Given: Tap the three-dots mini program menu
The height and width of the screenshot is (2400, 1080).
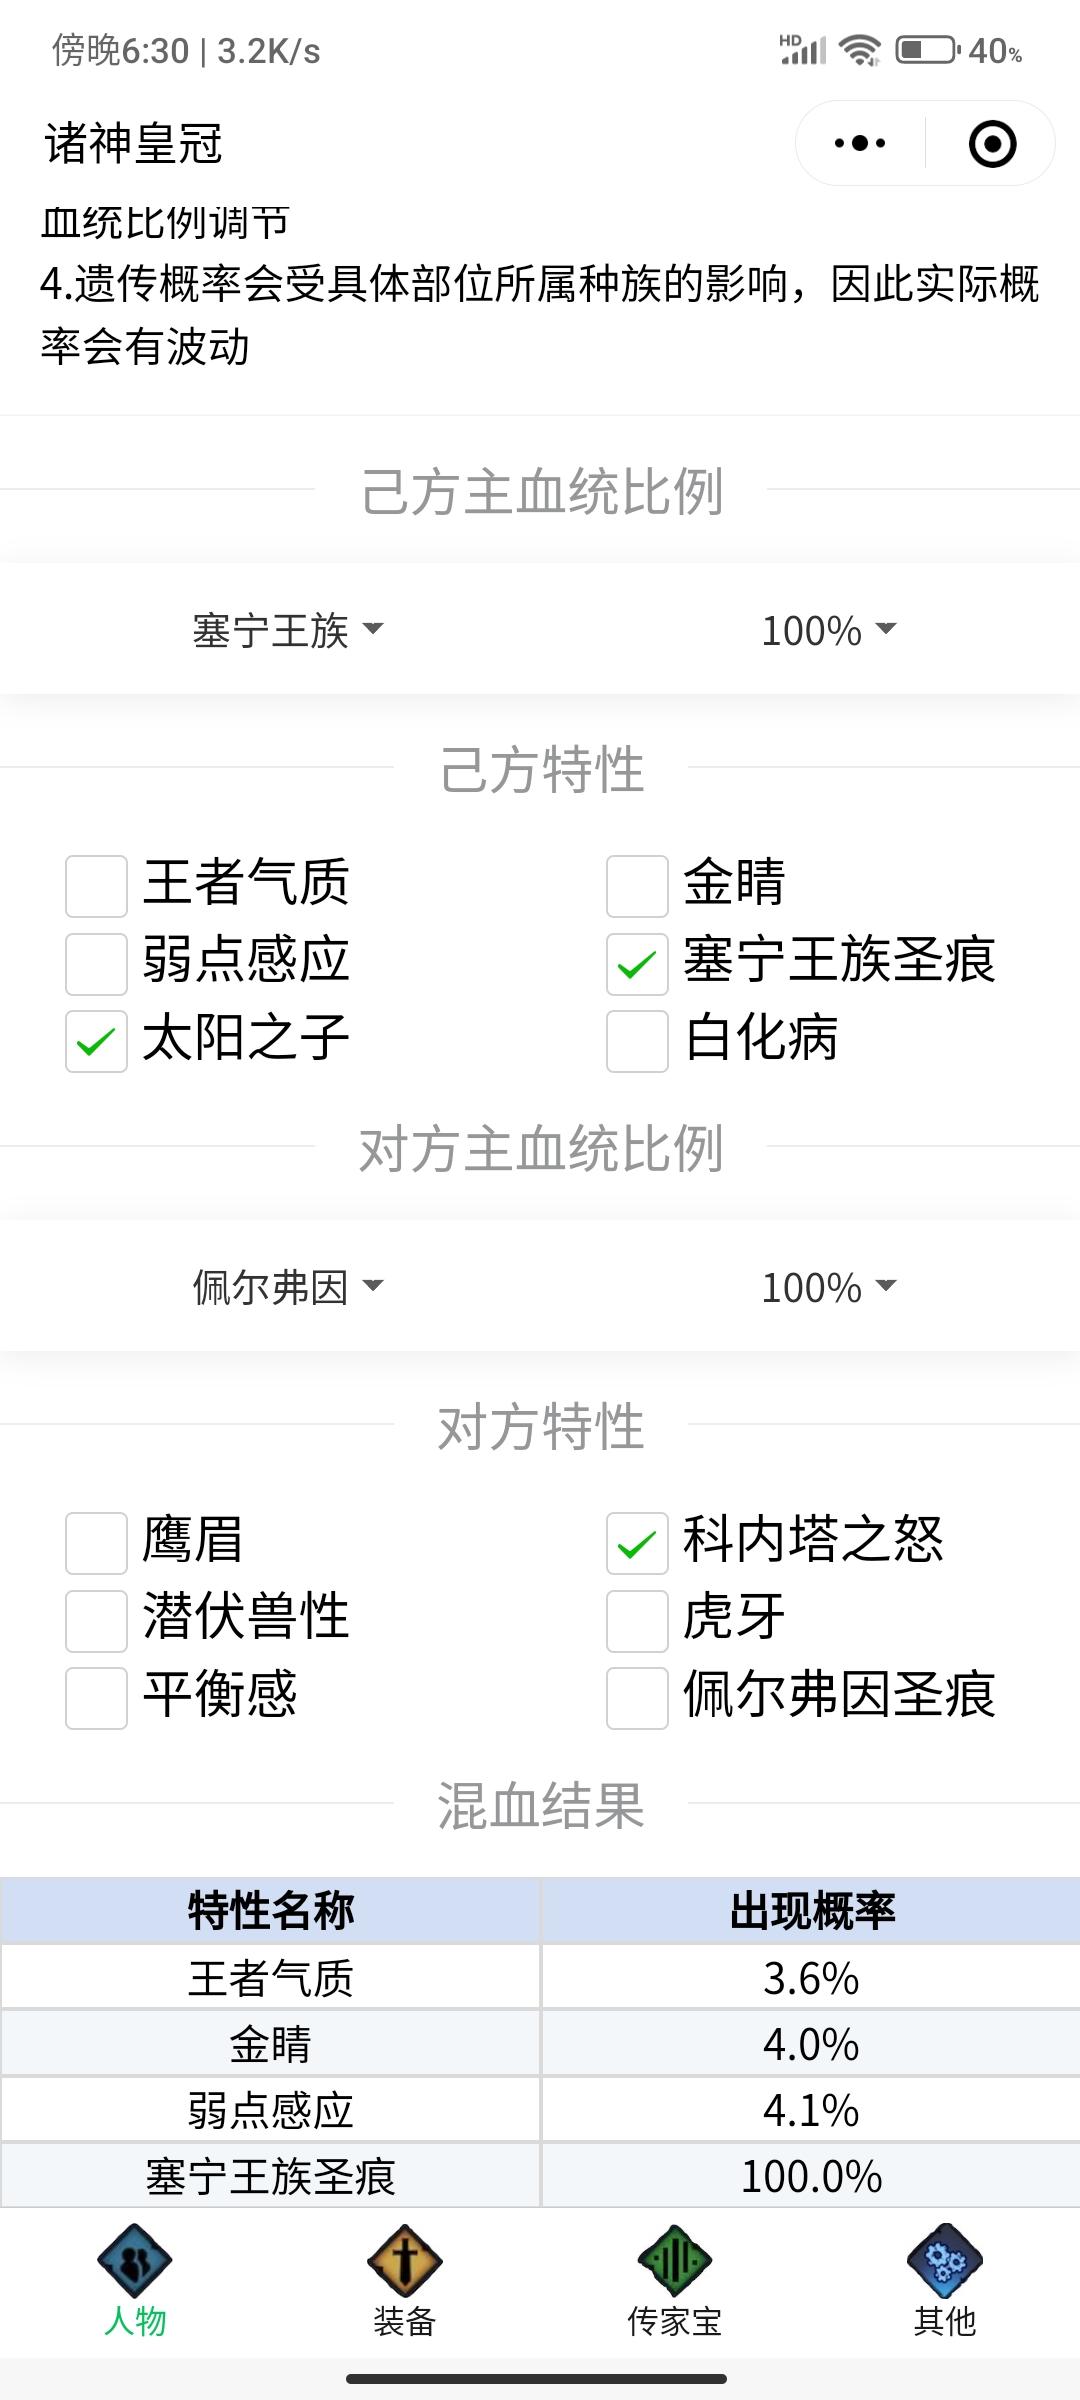Looking at the screenshot, I should (x=860, y=143).
